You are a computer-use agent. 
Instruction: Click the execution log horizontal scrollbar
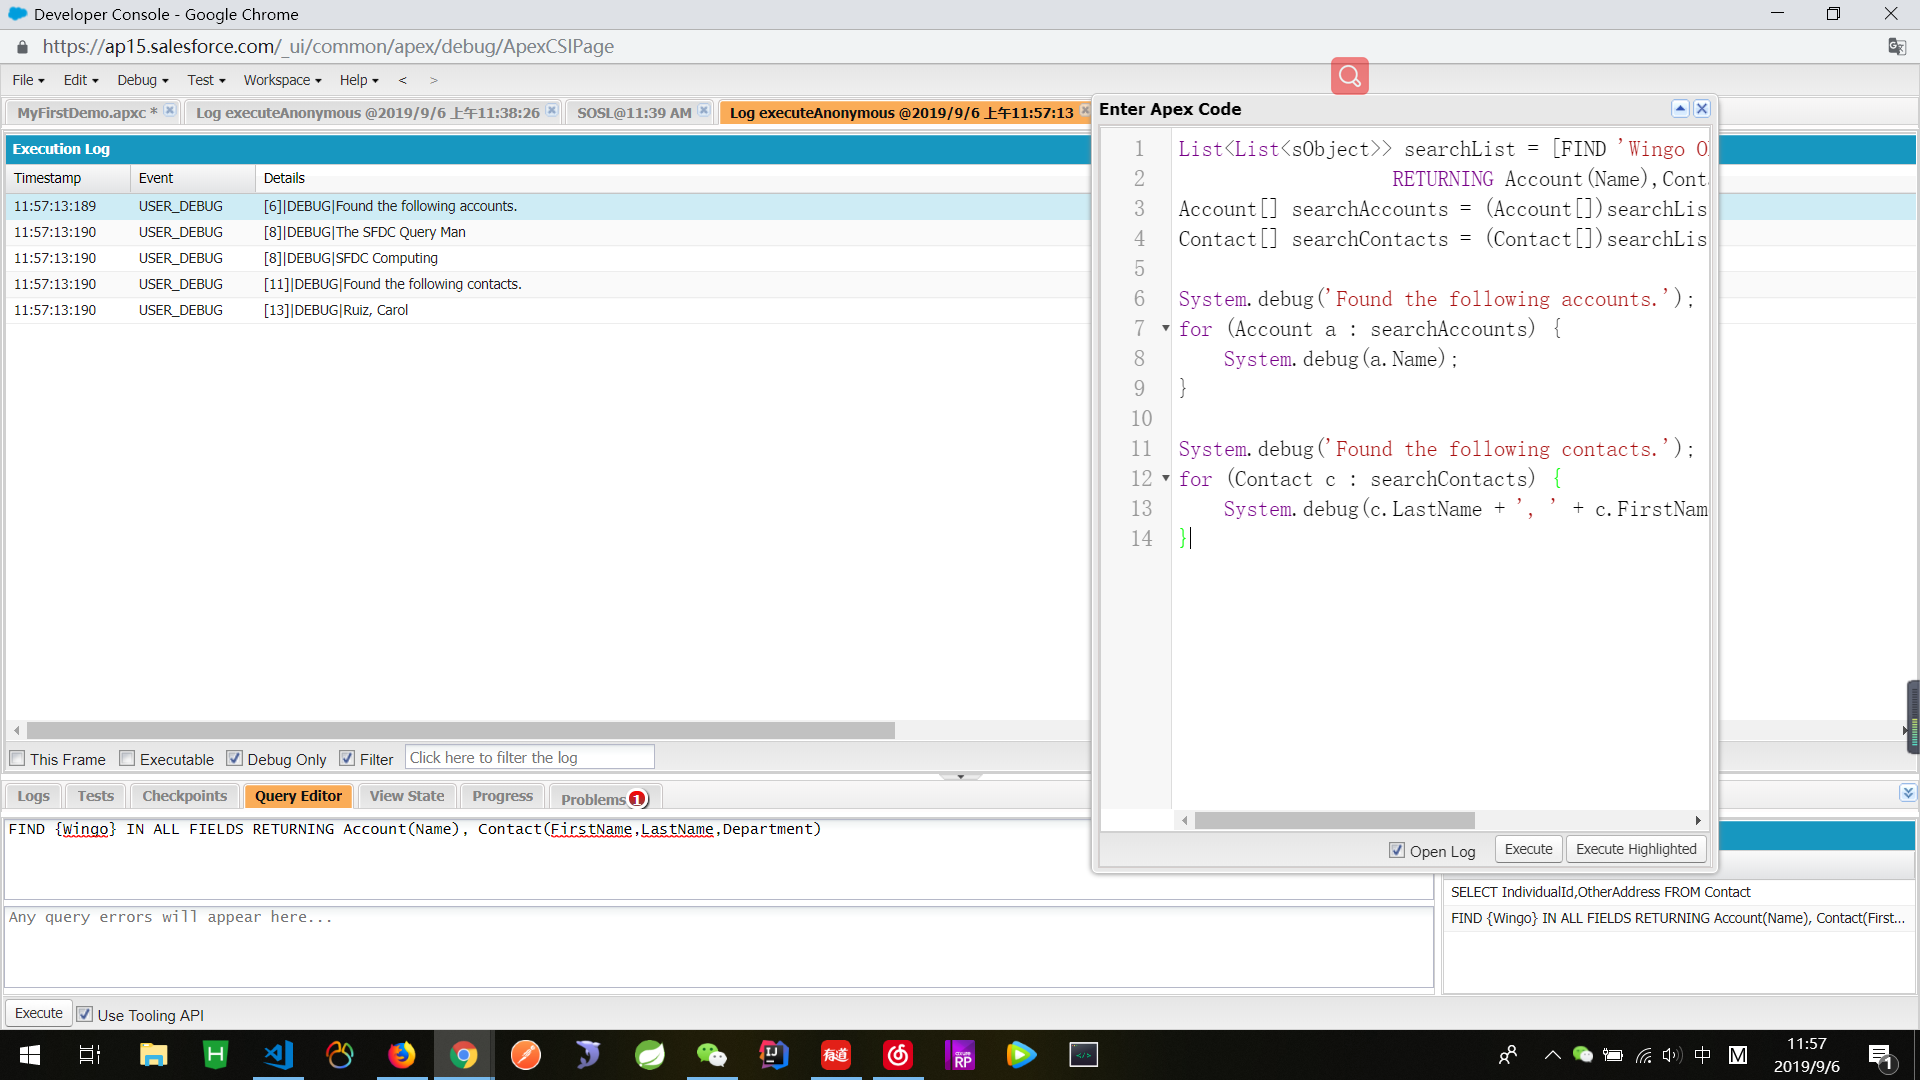point(460,731)
